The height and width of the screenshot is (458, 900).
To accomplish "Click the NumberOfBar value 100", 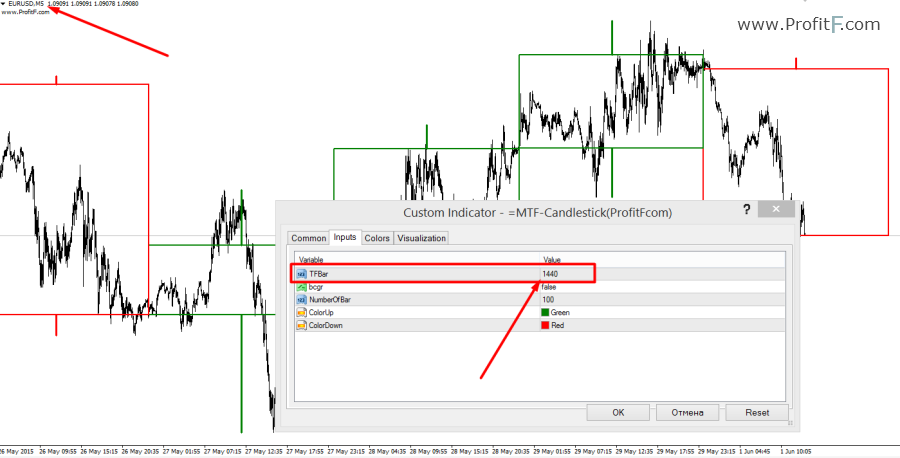I will 548,300.
